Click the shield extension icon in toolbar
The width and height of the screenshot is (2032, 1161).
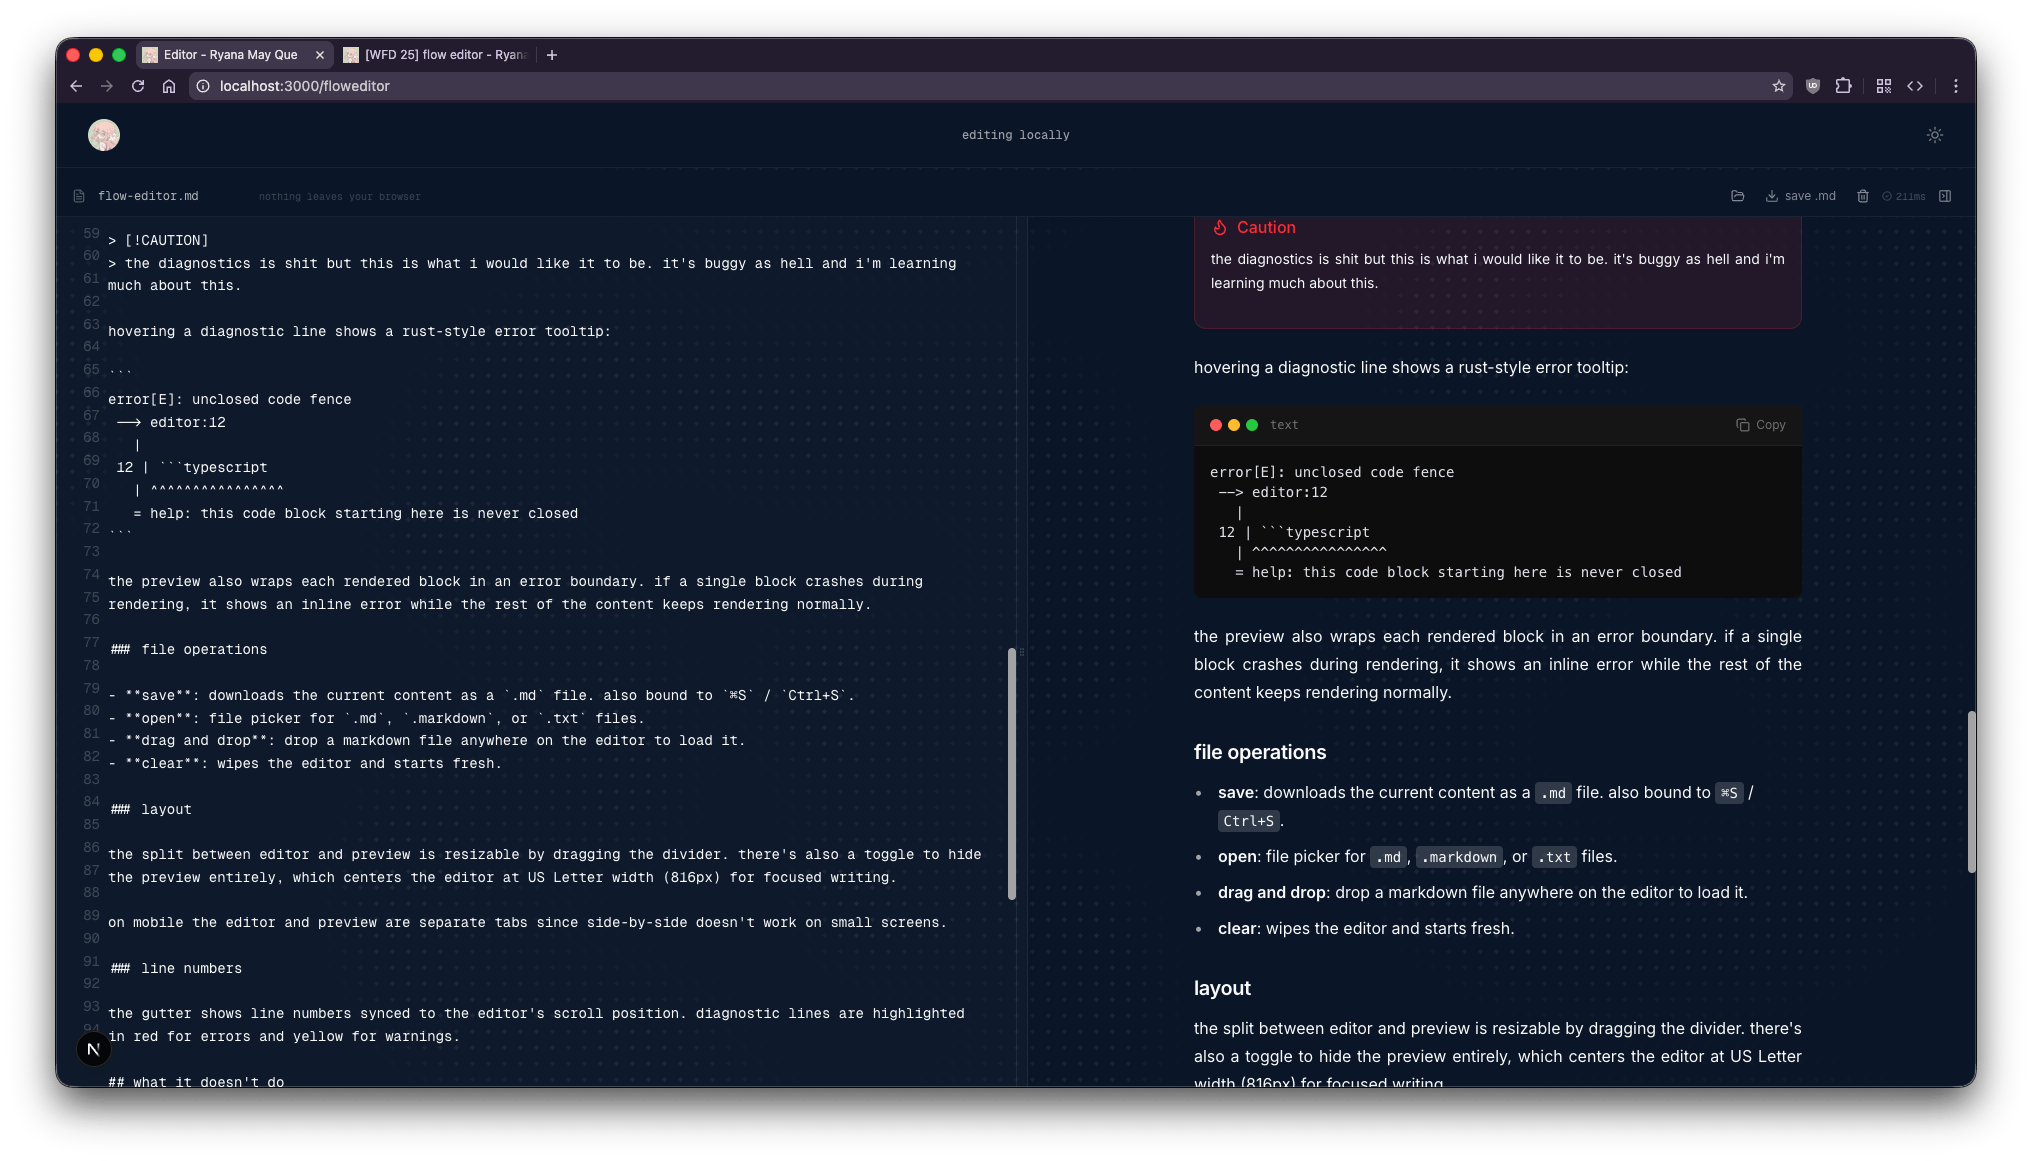[1813, 86]
